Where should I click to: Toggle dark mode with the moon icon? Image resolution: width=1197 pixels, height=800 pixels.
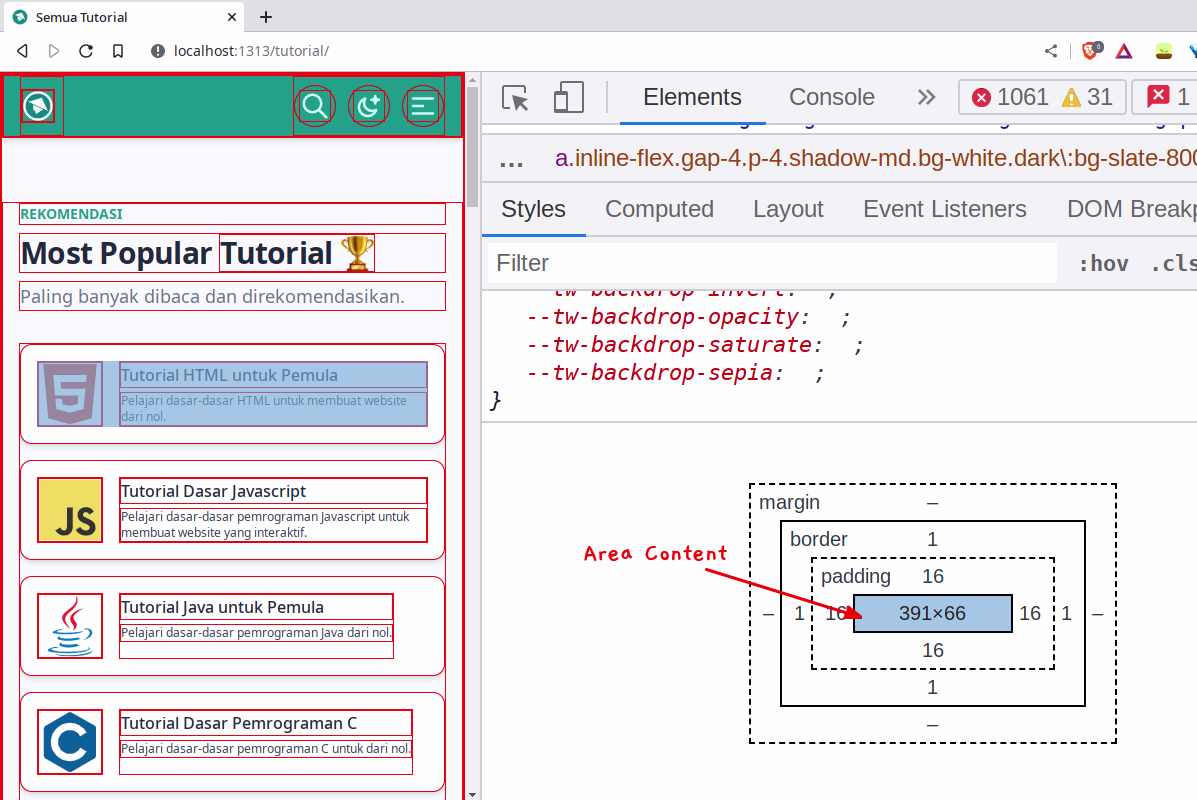[368, 105]
